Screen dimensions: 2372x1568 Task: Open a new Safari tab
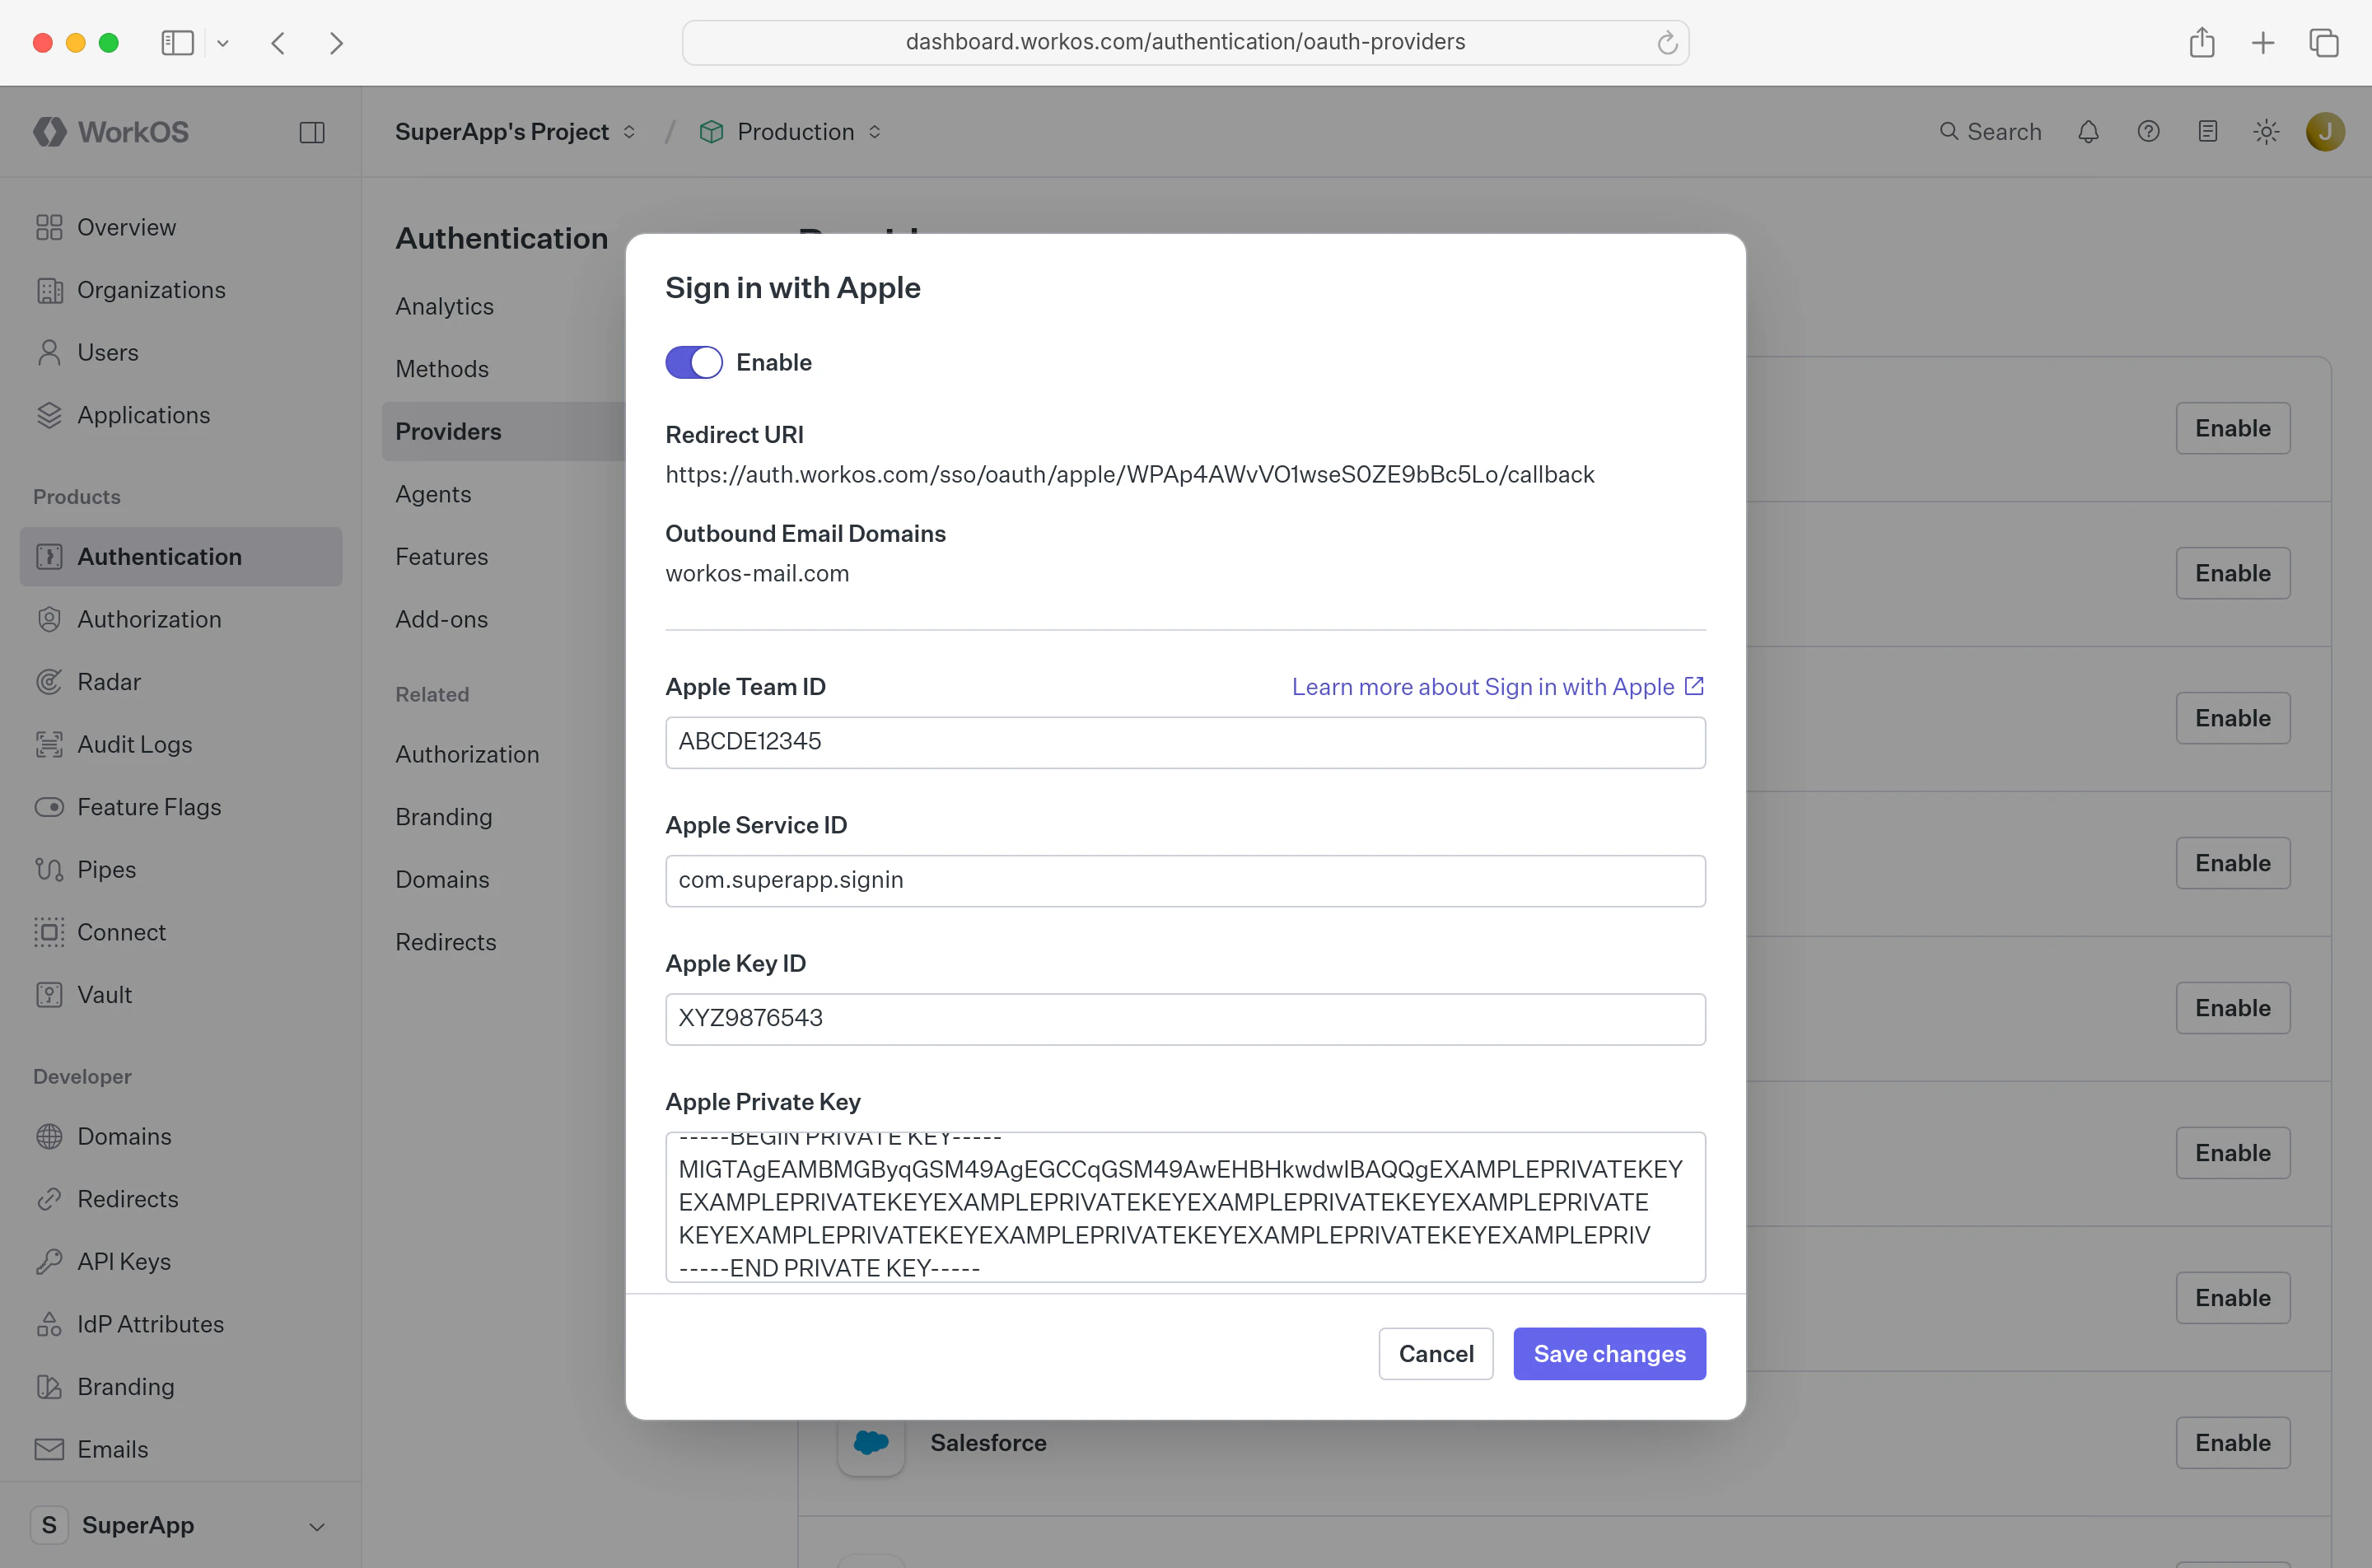click(x=2262, y=43)
